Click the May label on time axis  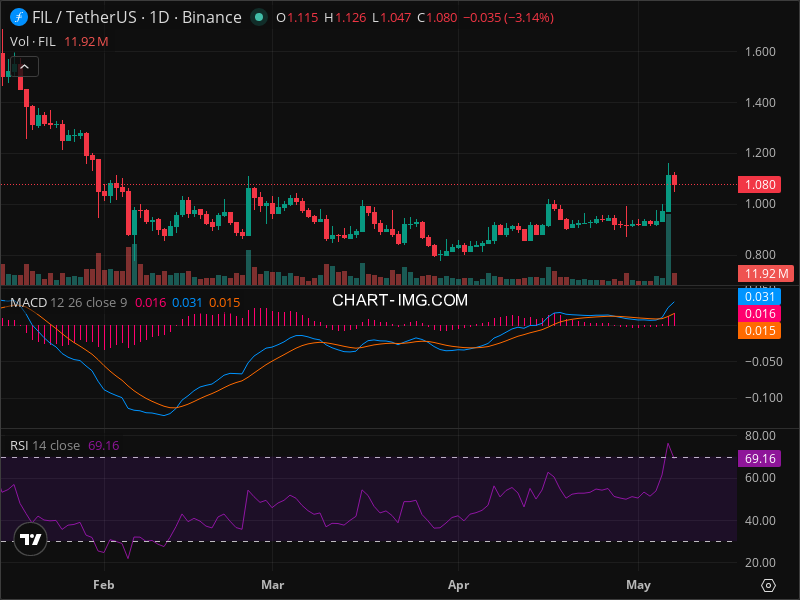click(638, 585)
